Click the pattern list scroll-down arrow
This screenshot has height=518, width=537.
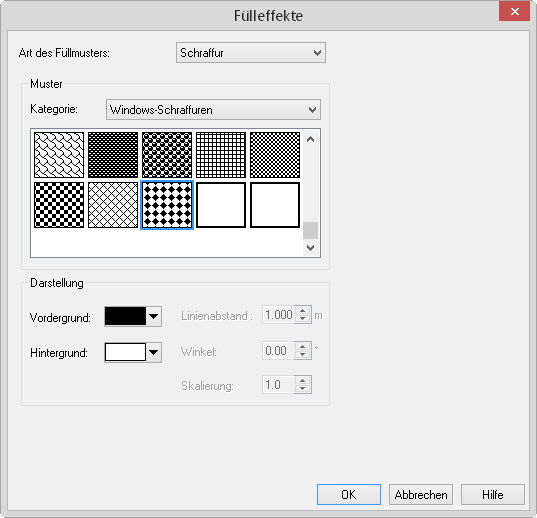(311, 248)
